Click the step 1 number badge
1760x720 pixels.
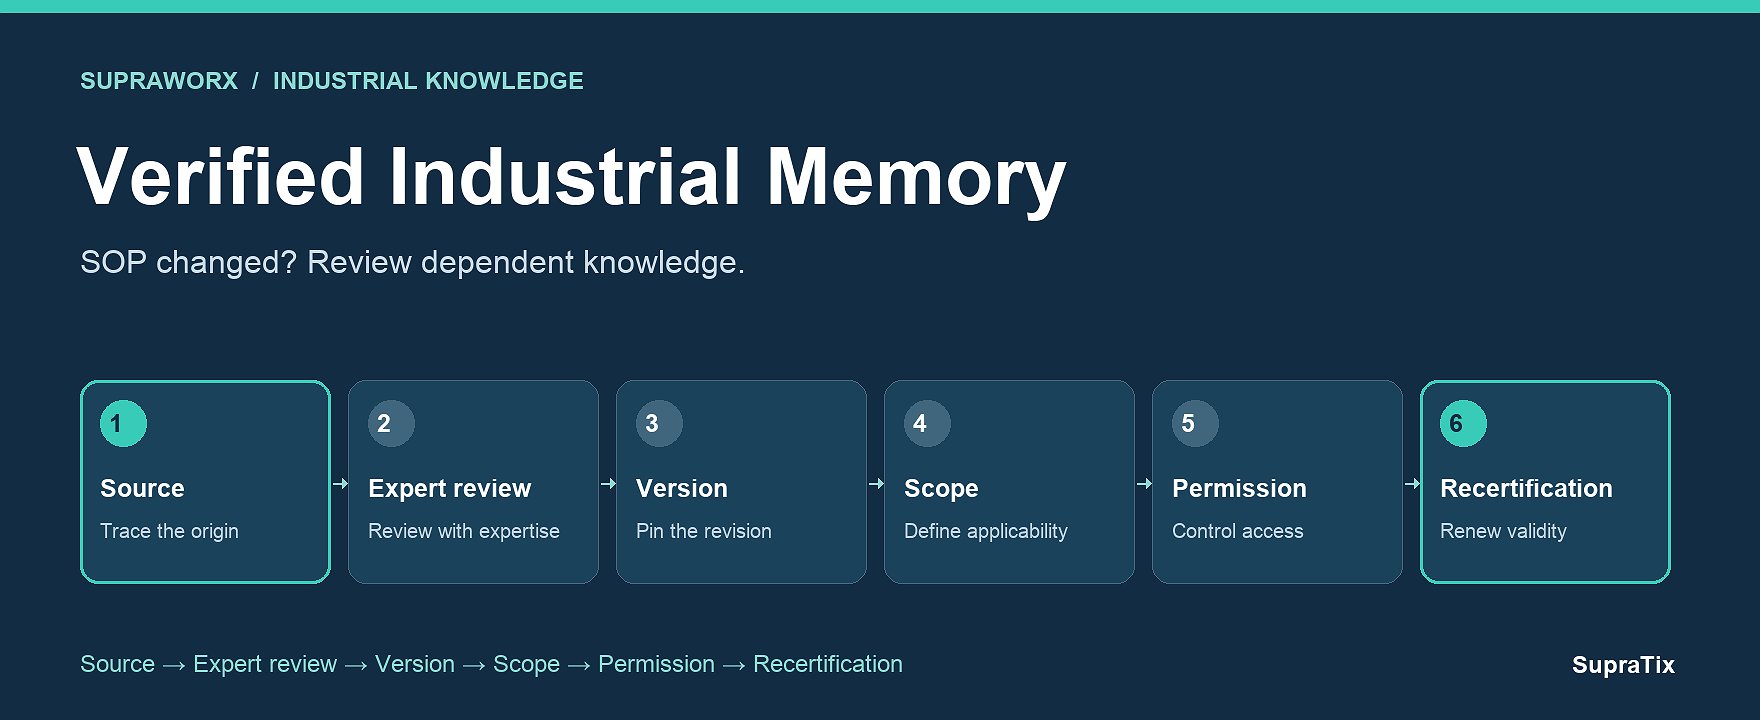point(123,423)
